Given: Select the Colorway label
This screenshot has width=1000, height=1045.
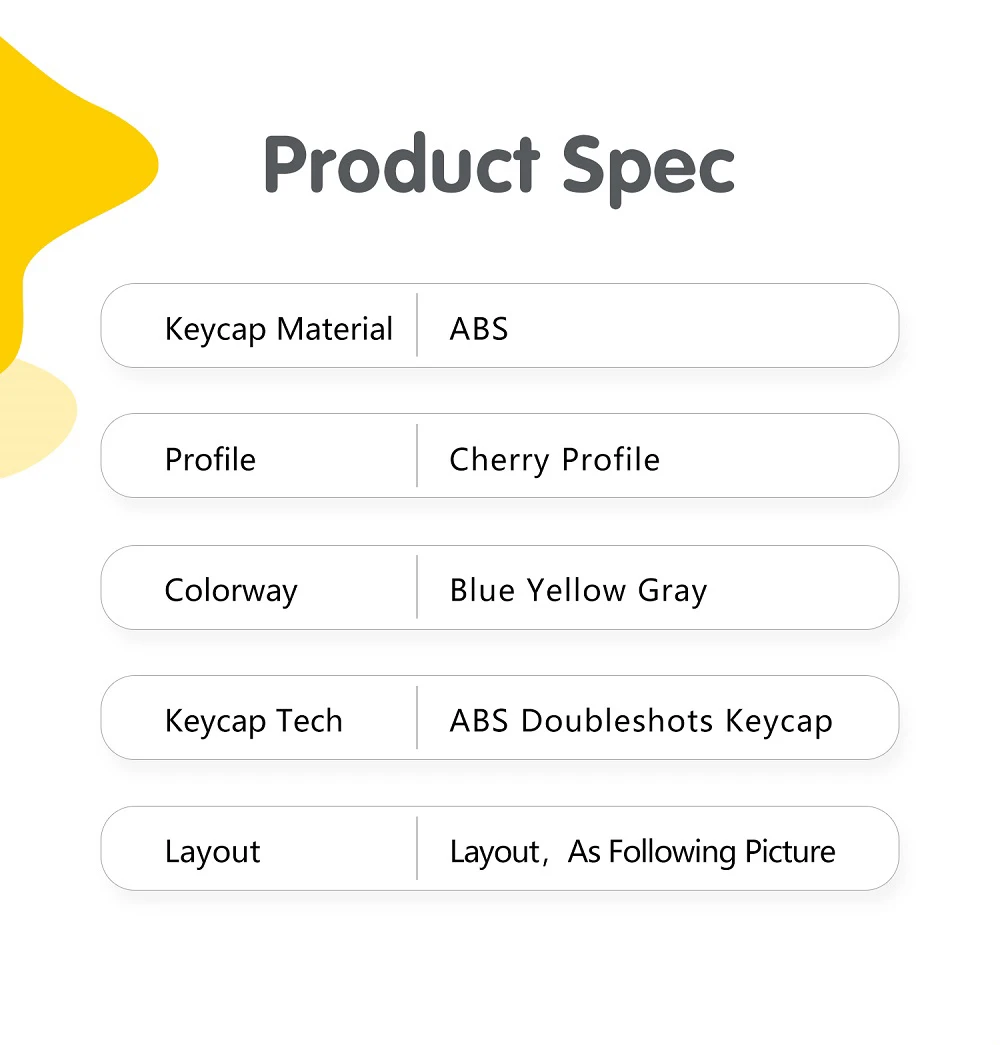Looking at the screenshot, I should [x=231, y=590].
